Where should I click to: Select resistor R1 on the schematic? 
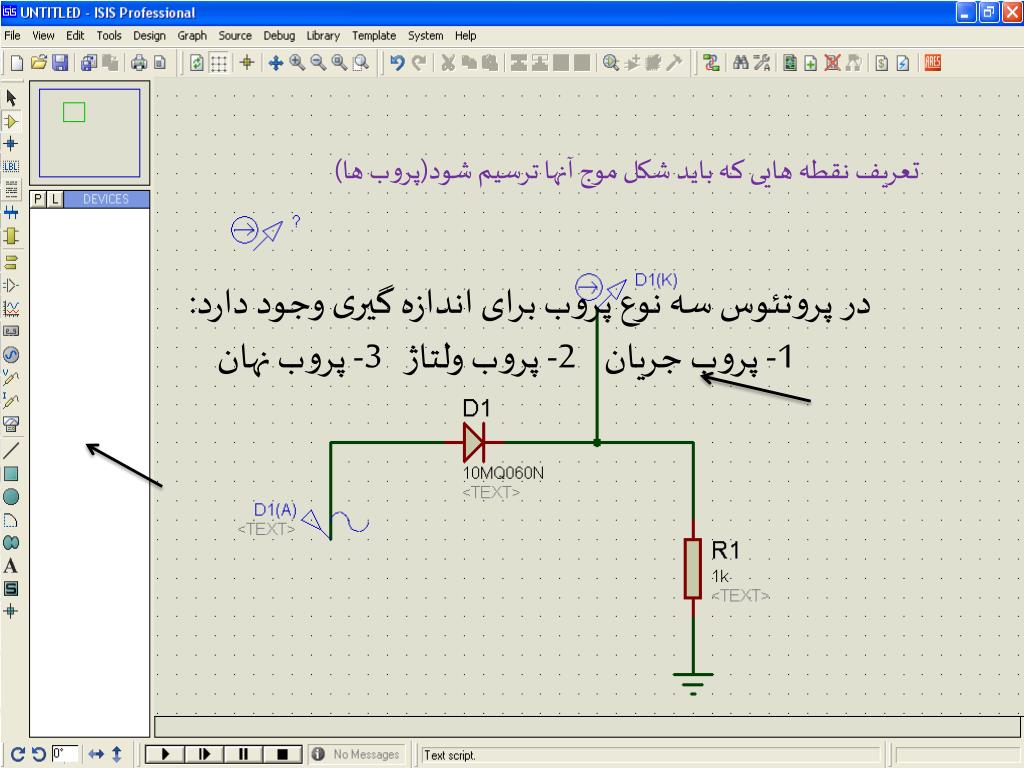(x=693, y=568)
